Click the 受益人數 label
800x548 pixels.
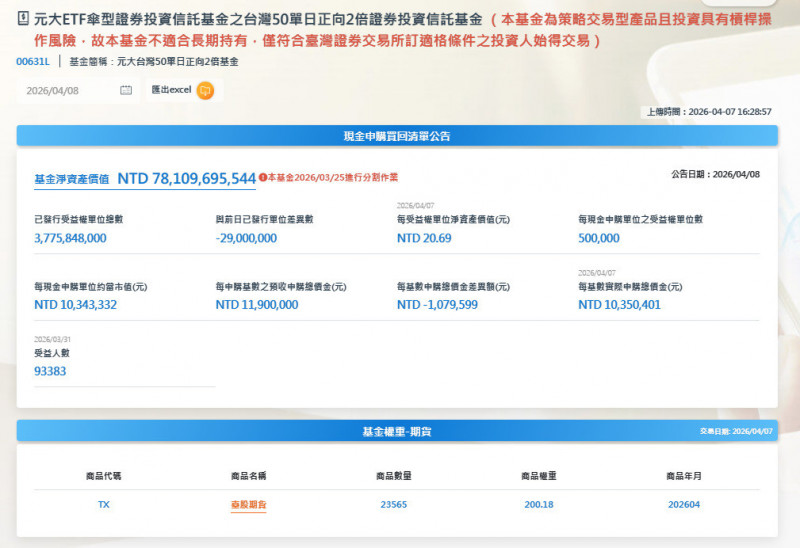coord(52,353)
